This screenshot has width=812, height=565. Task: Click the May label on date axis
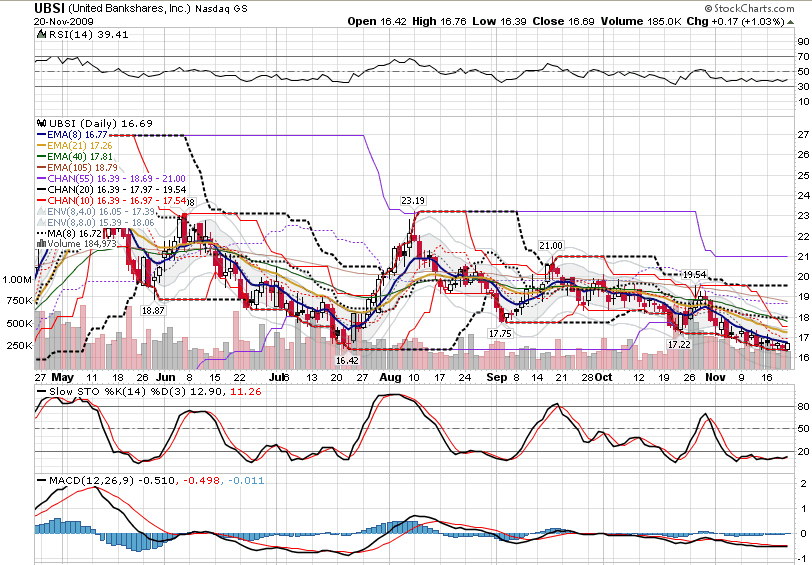pyautogui.click(x=63, y=378)
